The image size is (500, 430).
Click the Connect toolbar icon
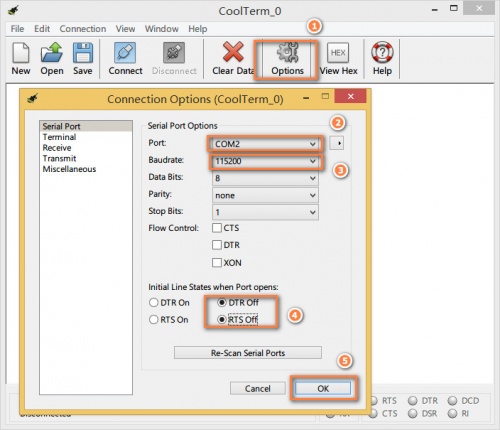point(125,53)
